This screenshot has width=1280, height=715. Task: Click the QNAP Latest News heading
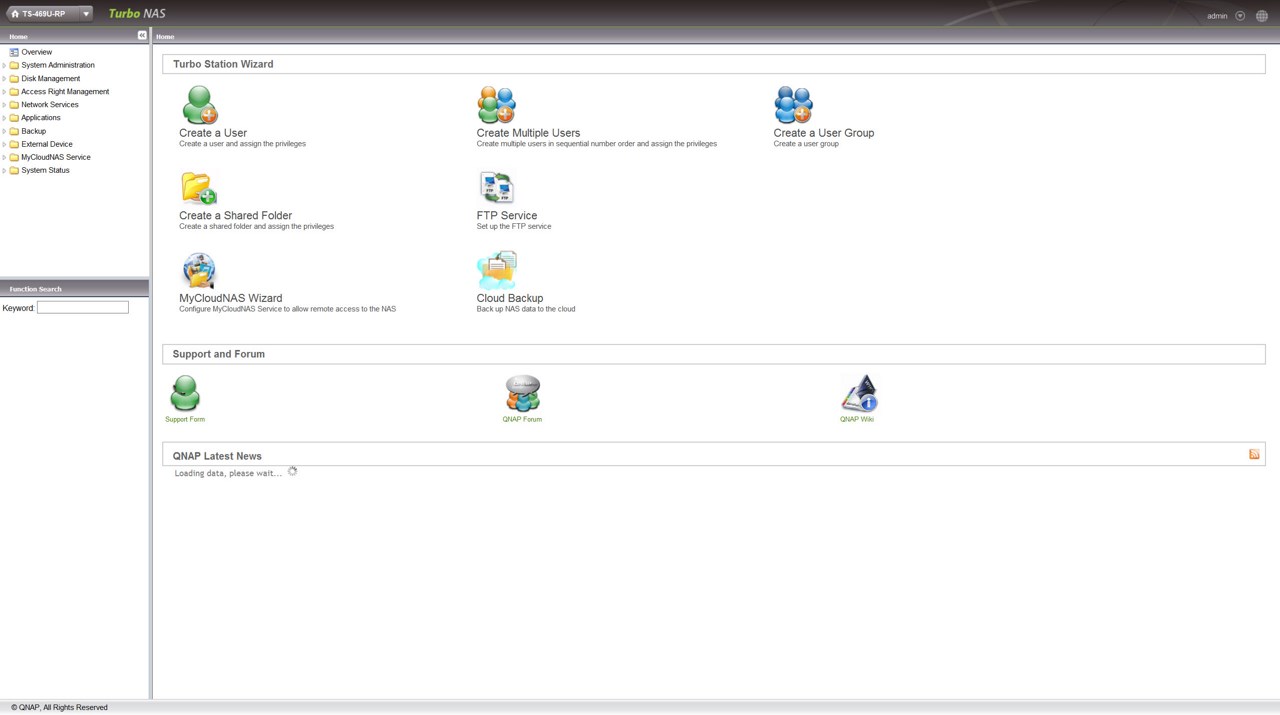(x=217, y=456)
